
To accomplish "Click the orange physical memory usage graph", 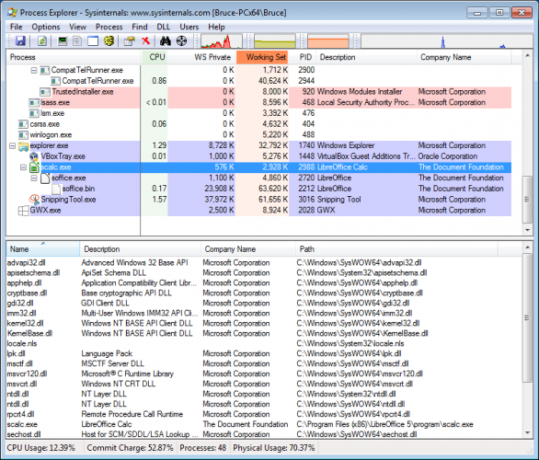I will pos(328,41).
